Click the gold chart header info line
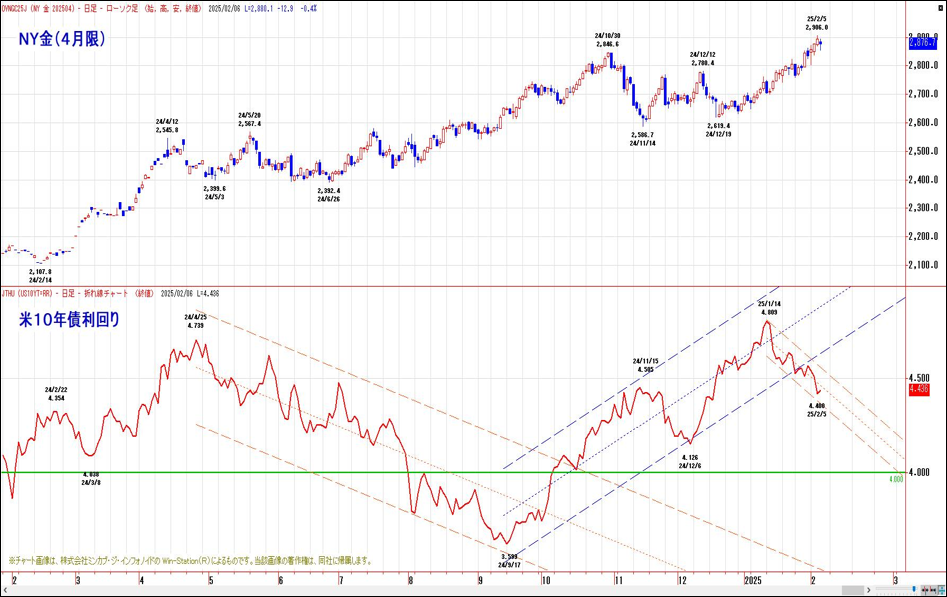Viewport: 947px width, 597px height. (160, 7)
